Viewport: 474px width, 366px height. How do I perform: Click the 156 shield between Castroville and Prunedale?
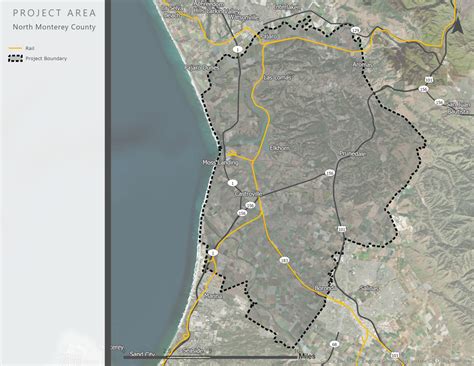coord(329,173)
